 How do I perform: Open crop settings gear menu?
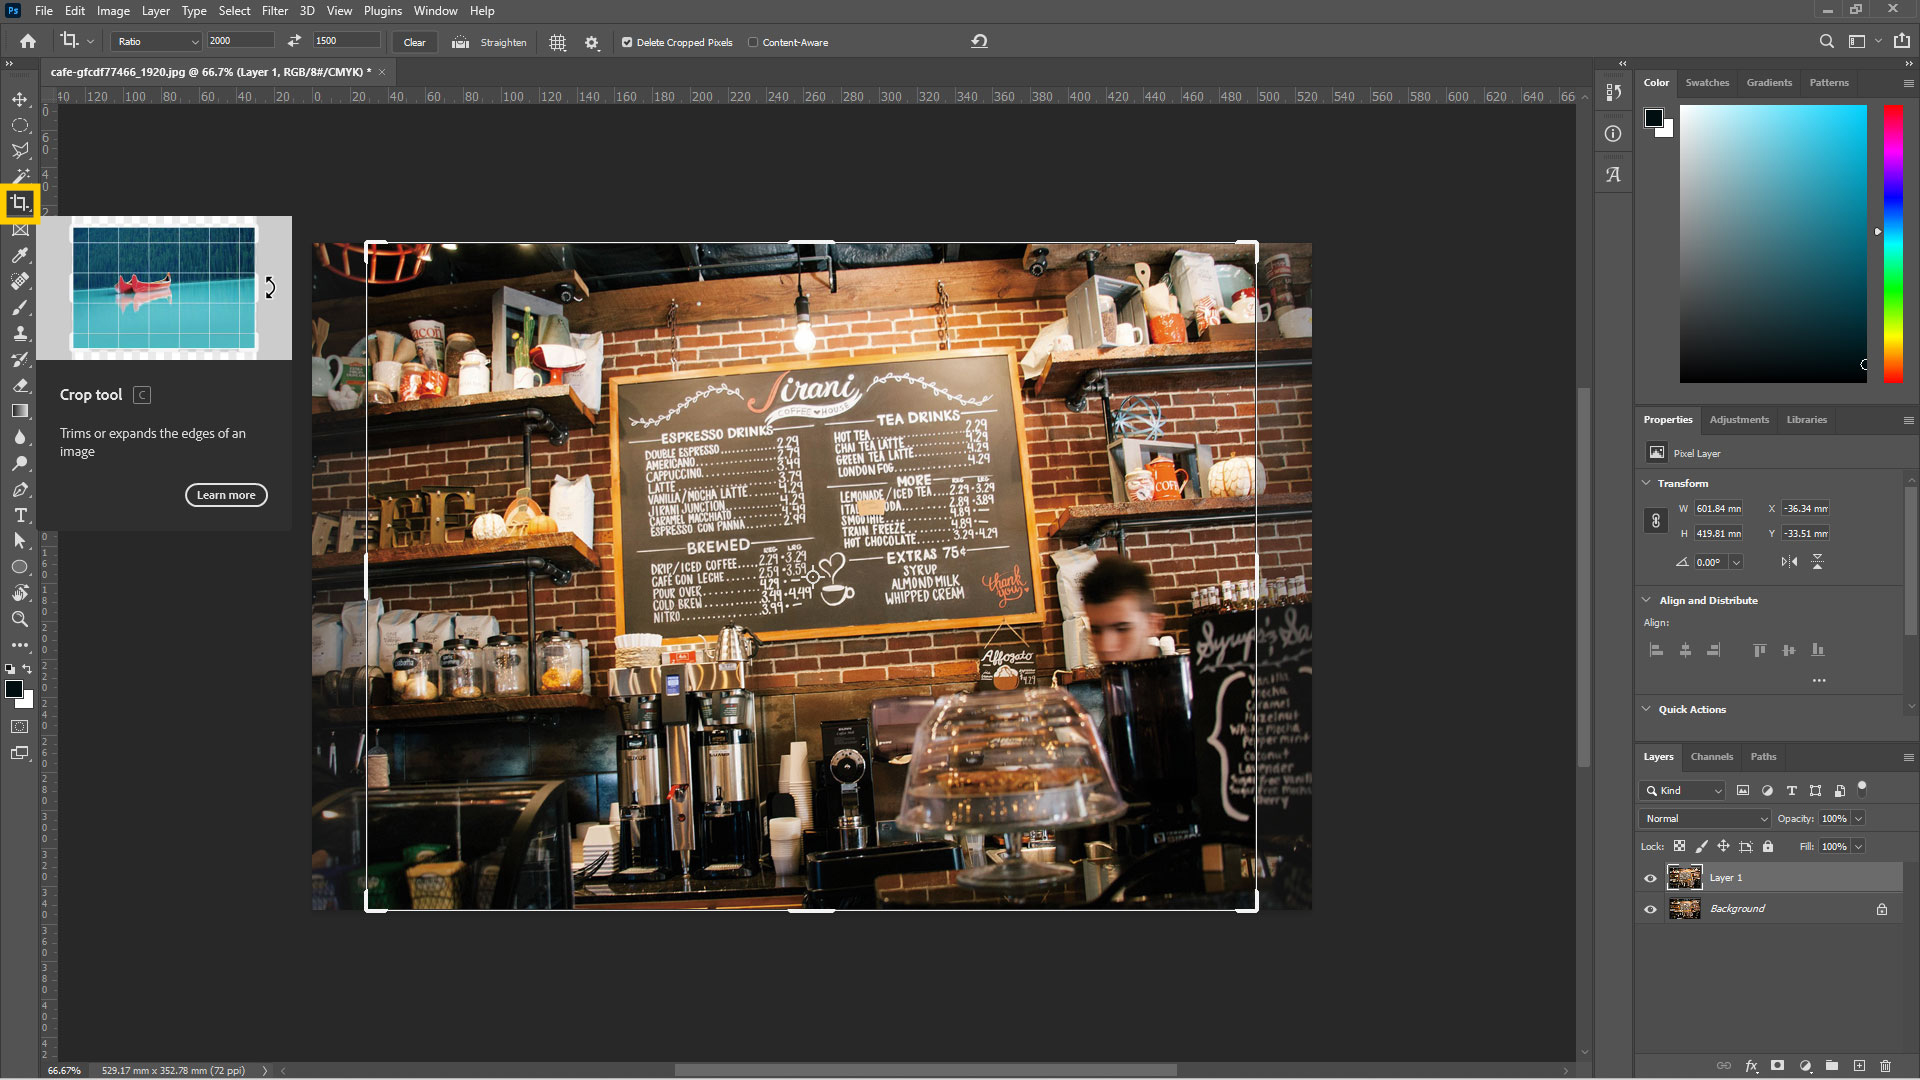tap(592, 42)
